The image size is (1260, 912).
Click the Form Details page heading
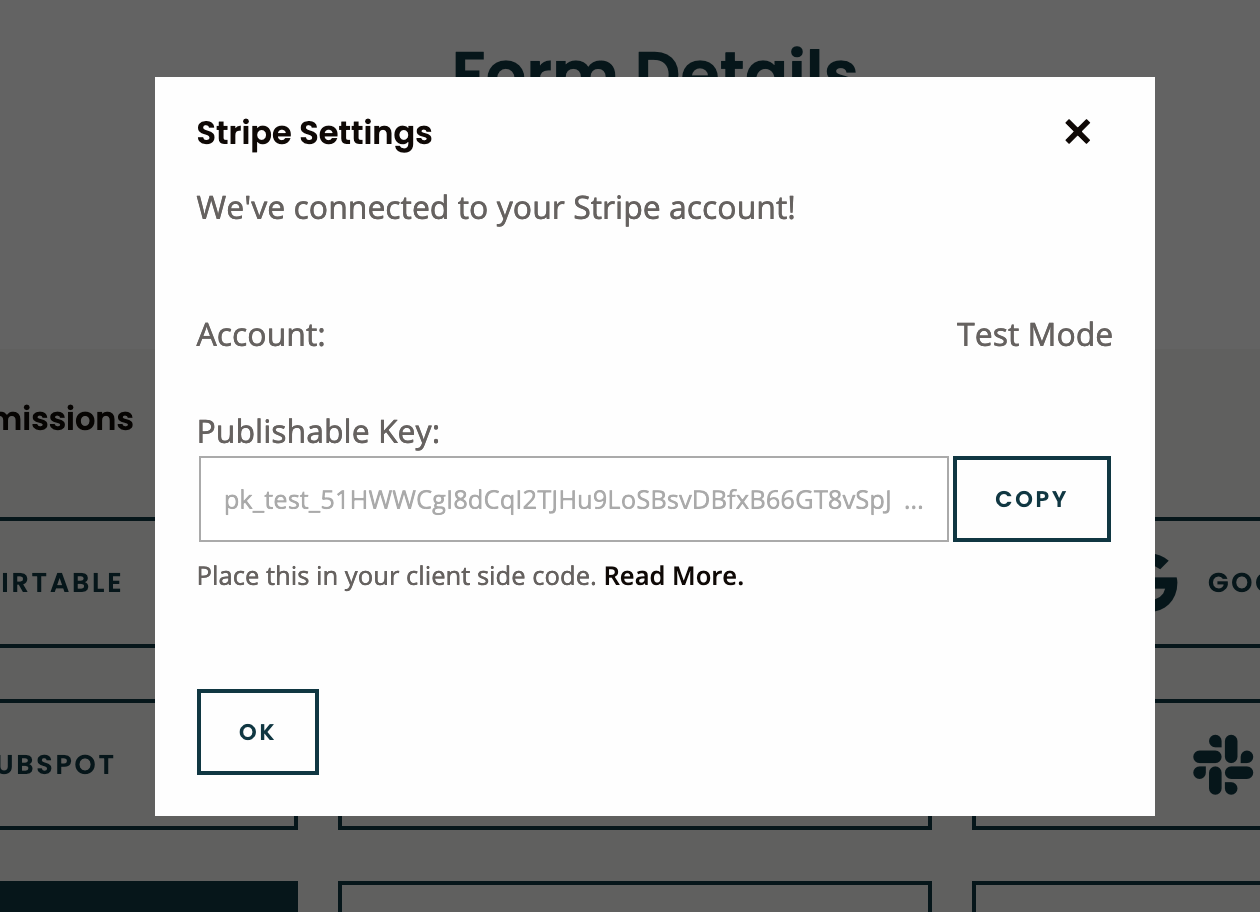656,68
